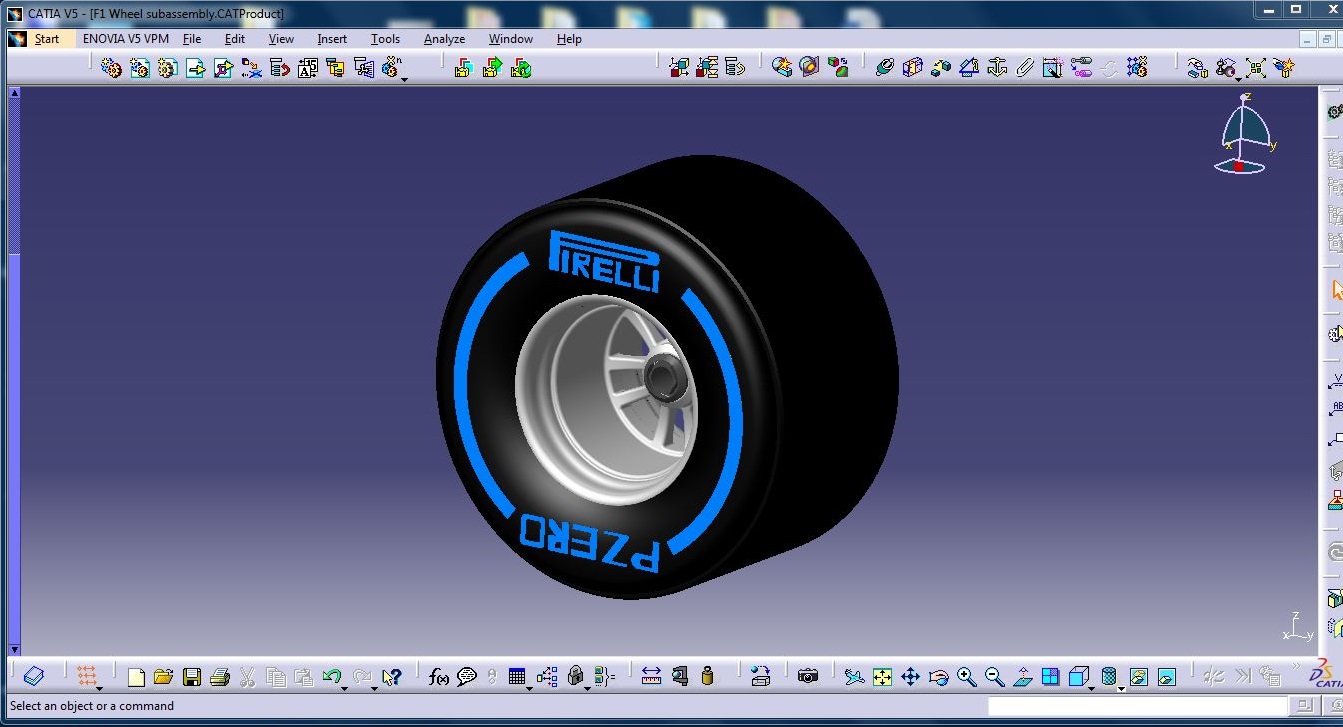
Task: Click the Zoom Out magnifier
Action: click(994, 677)
